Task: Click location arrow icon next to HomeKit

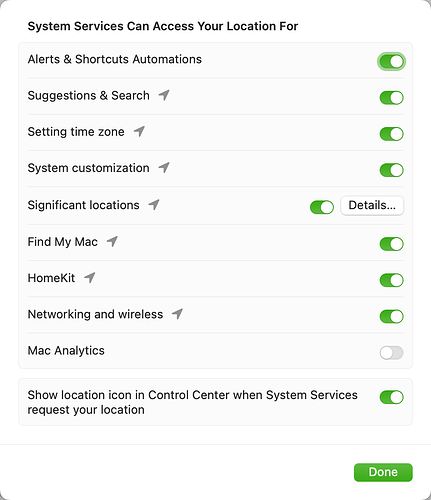Action: click(x=90, y=277)
